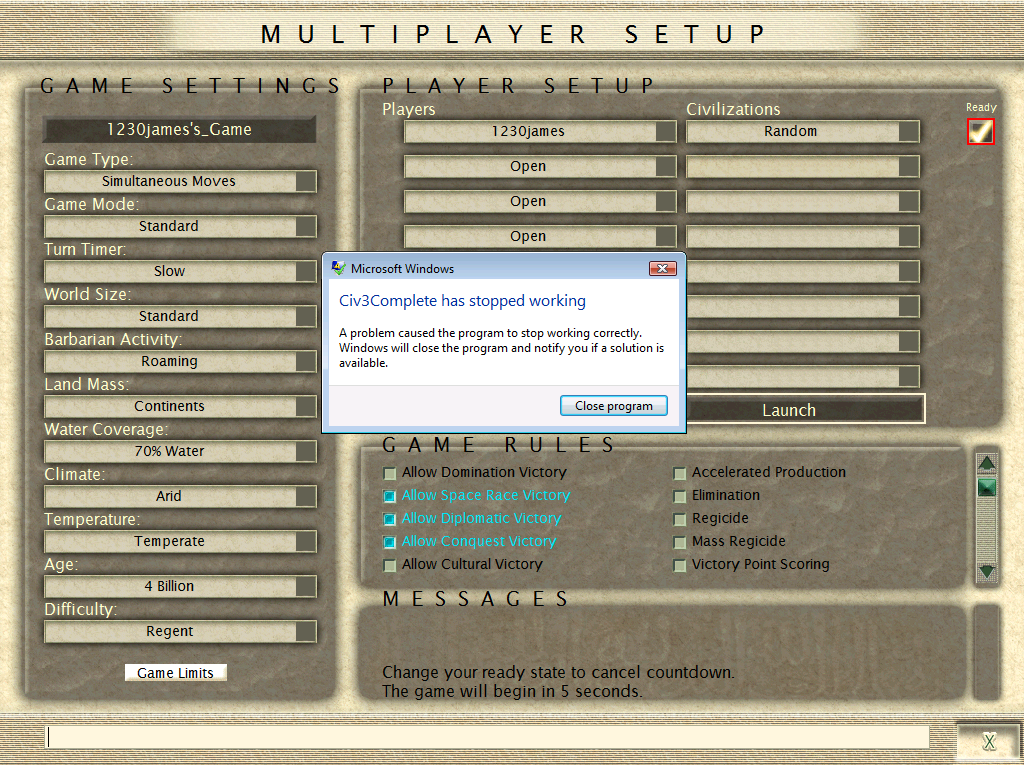Open the Game Limits settings
This screenshot has height=765, width=1024.
pyautogui.click(x=176, y=672)
